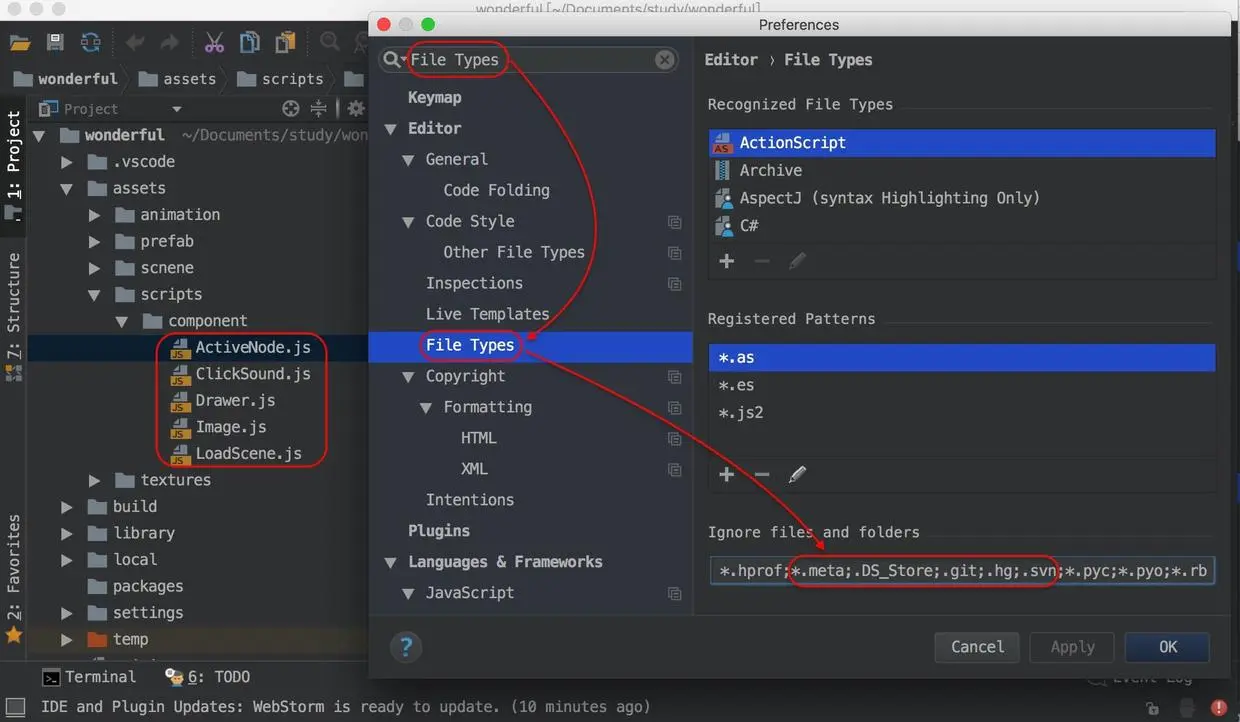Open Project panel settings gear

click(x=356, y=108)
